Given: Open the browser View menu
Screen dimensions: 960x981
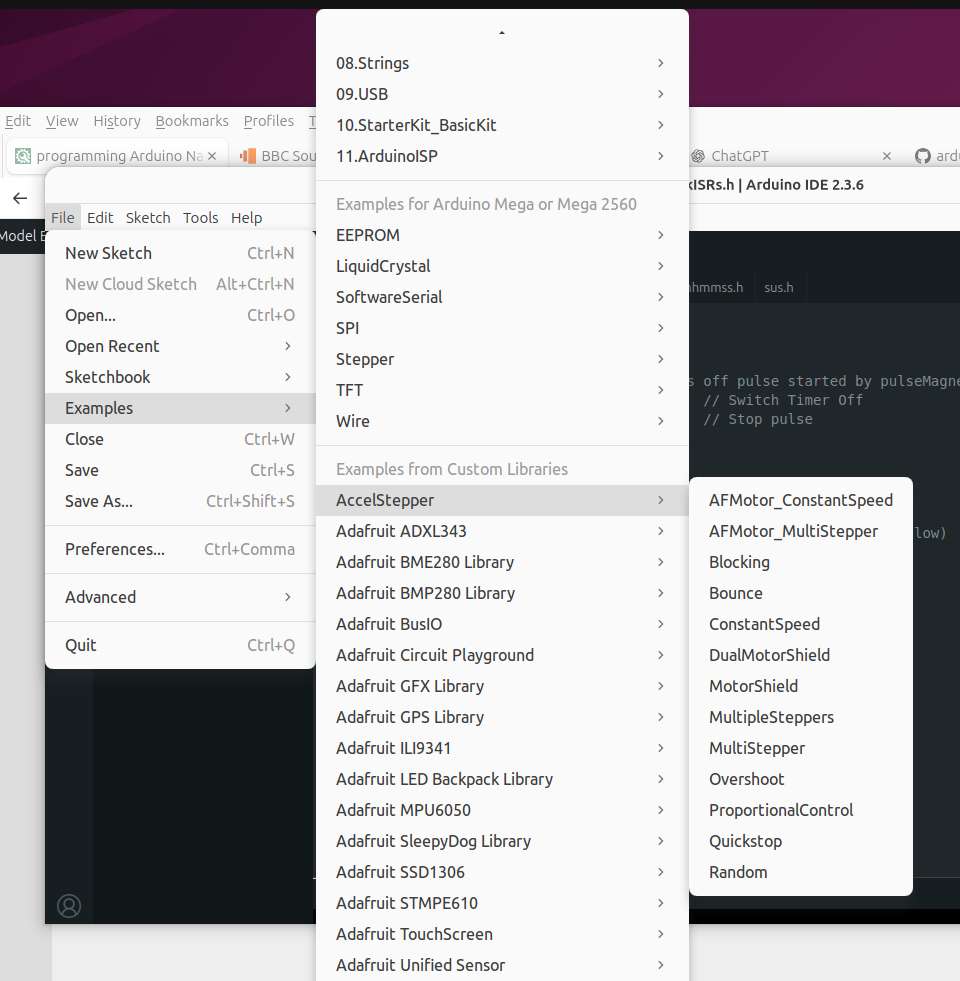Looking at the screenshot, I should [x=62, y=121].
